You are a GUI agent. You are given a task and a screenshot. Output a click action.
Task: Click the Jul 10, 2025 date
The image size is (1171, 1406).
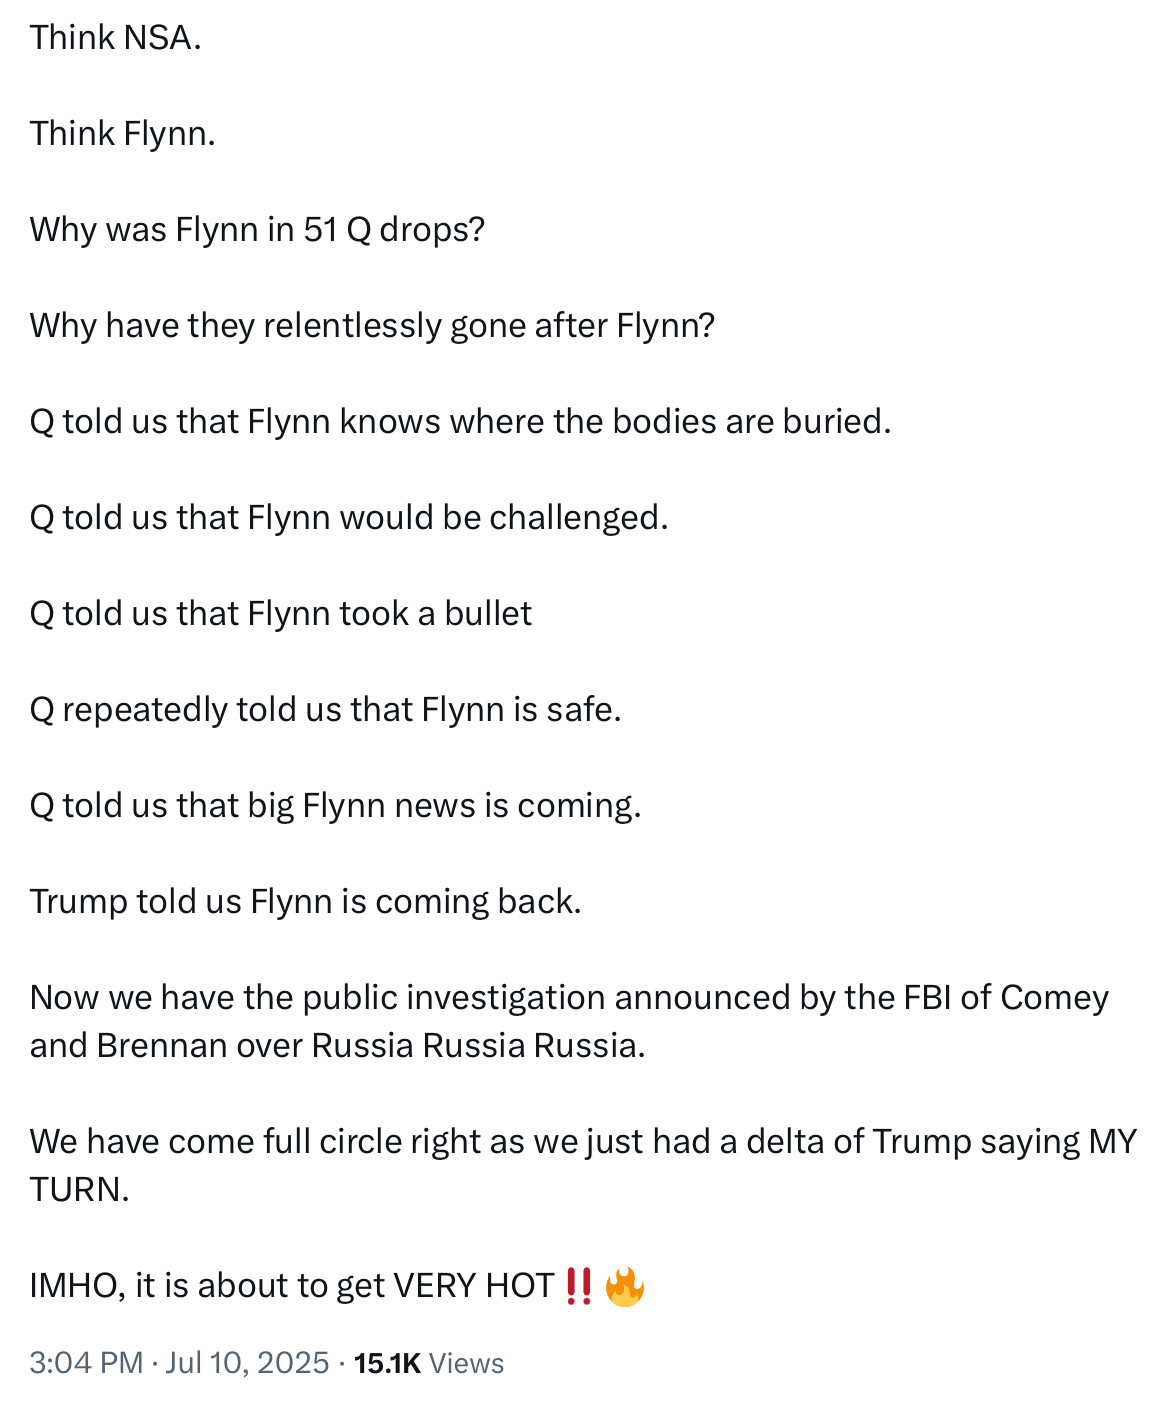pyautogui.click(x=247, y=1363)
